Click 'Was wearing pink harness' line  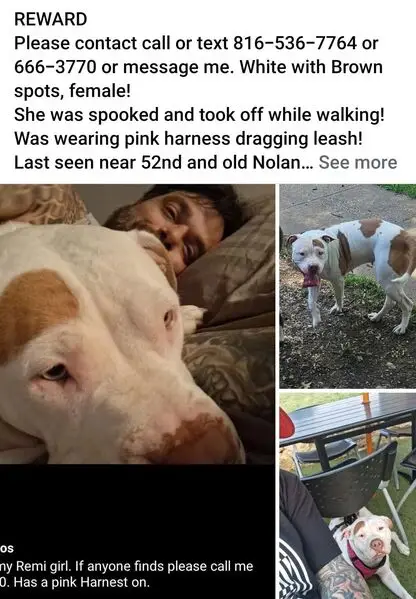(x=188, y=139)
